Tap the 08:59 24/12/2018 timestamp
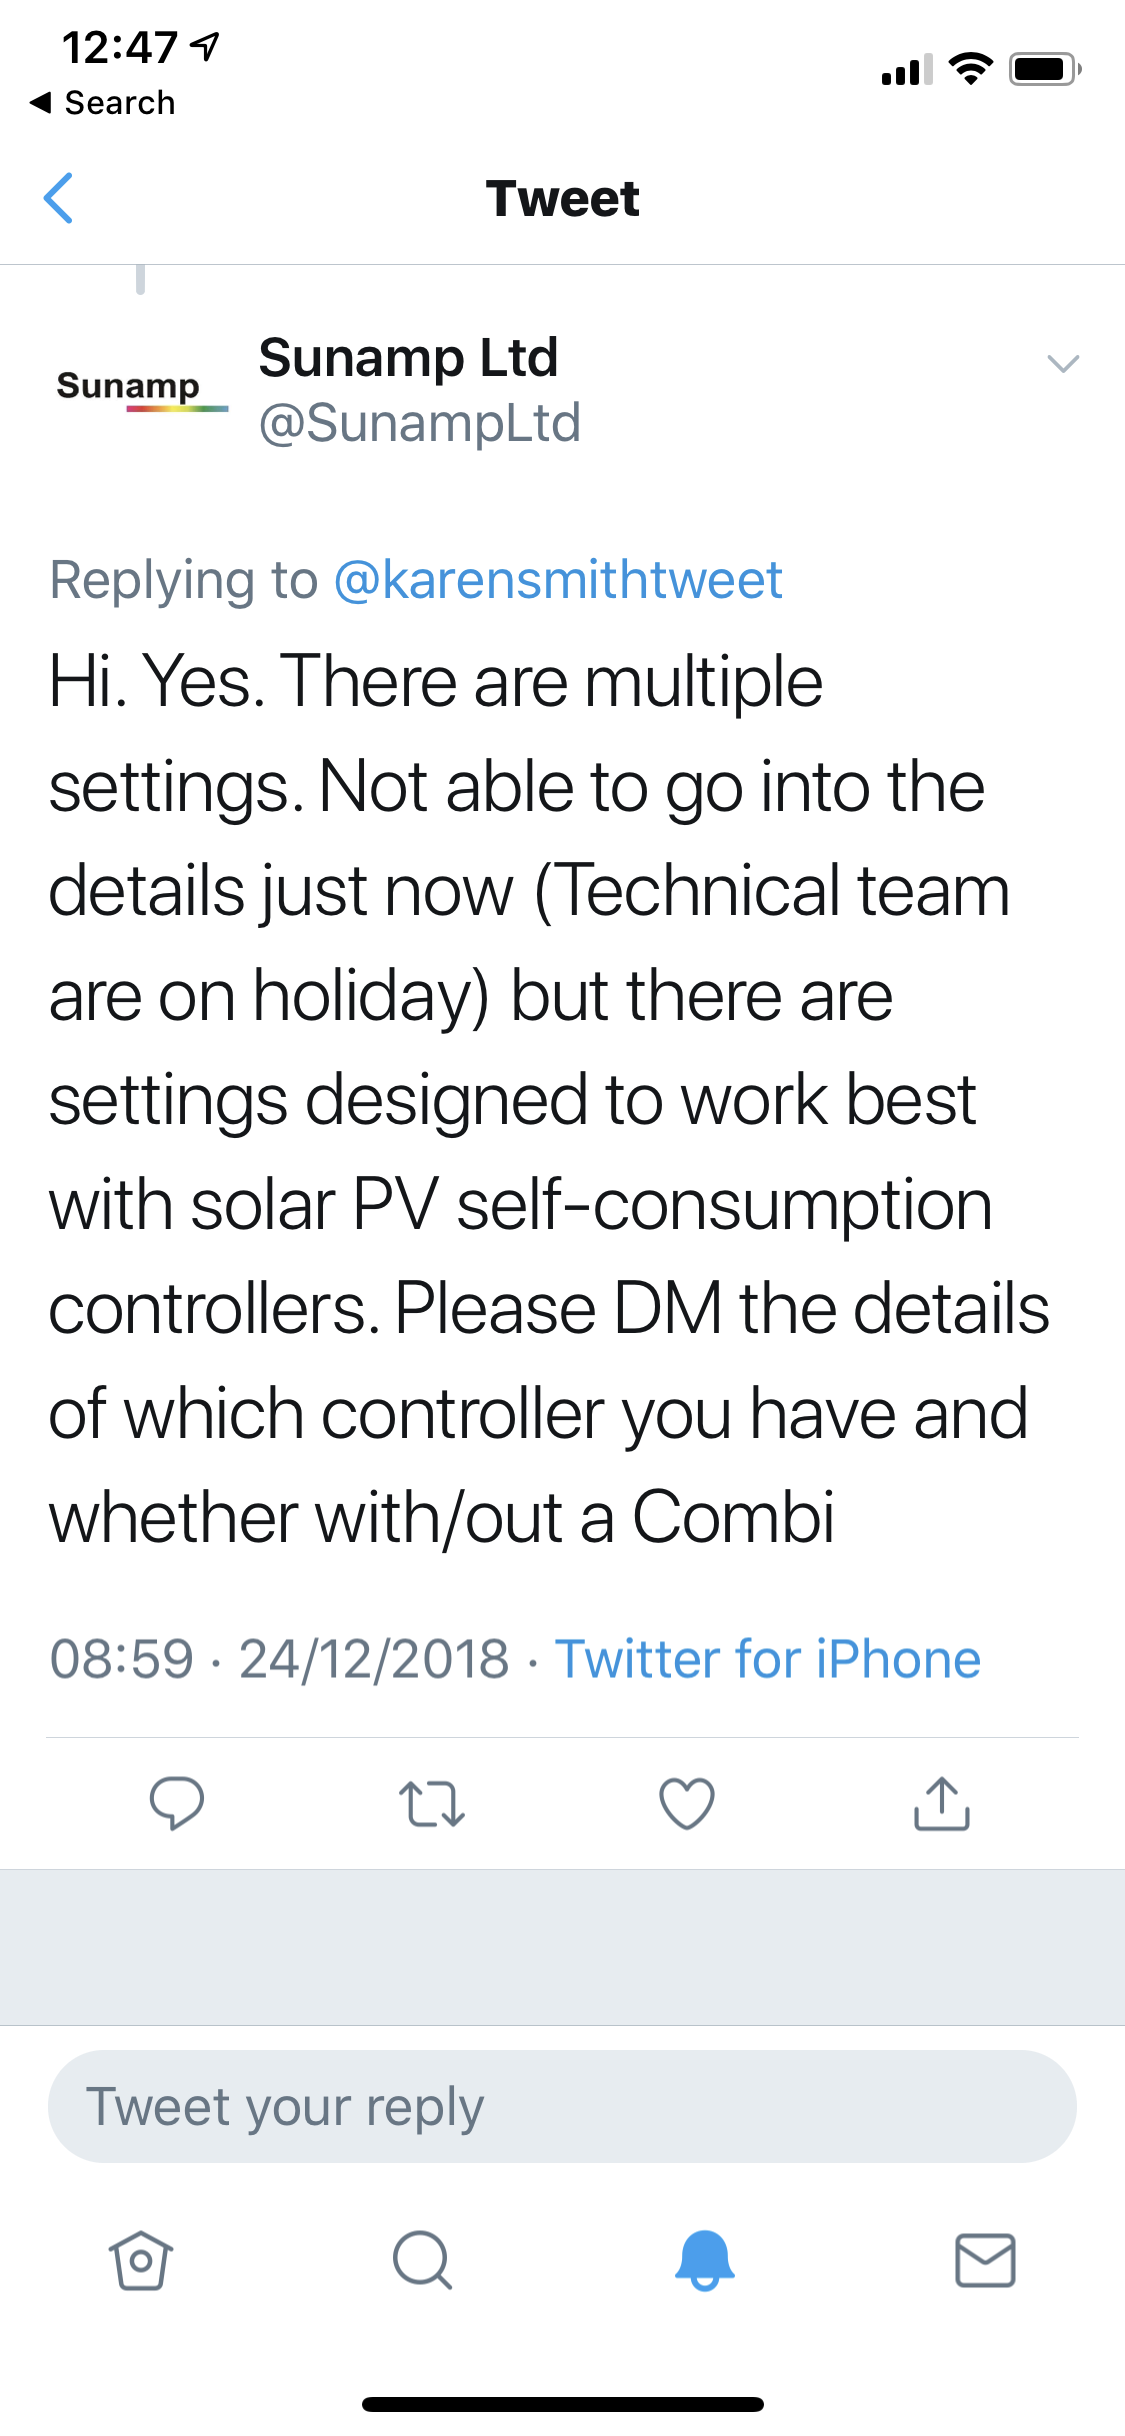The width and height of the screenshot is (1125, 2436). pos(279,1659)
